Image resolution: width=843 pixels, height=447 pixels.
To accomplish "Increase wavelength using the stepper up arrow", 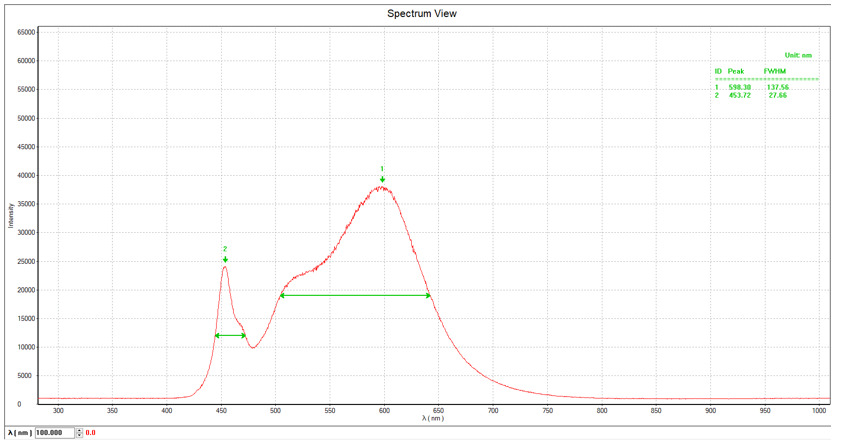I will click(x=80, y=430).
